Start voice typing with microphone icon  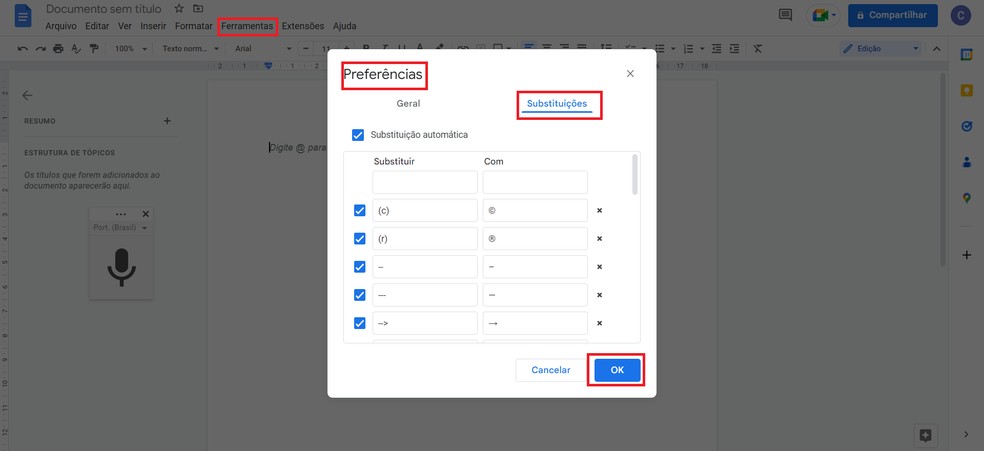[x=121, y=268]
